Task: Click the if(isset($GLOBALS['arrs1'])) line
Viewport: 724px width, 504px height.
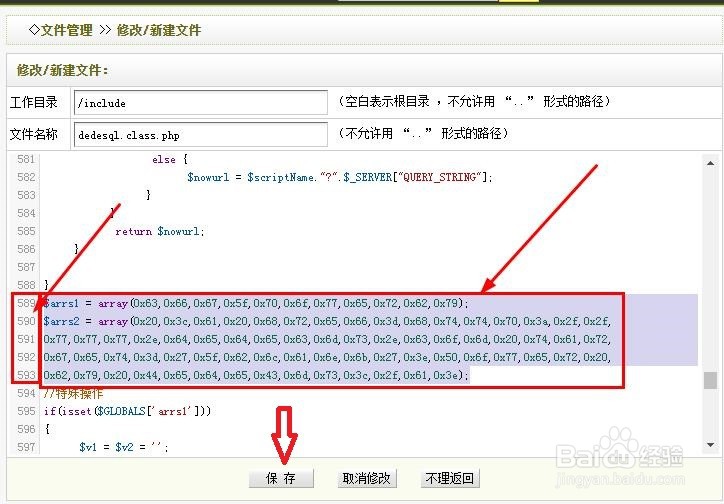Action: (x=127, y=411)
